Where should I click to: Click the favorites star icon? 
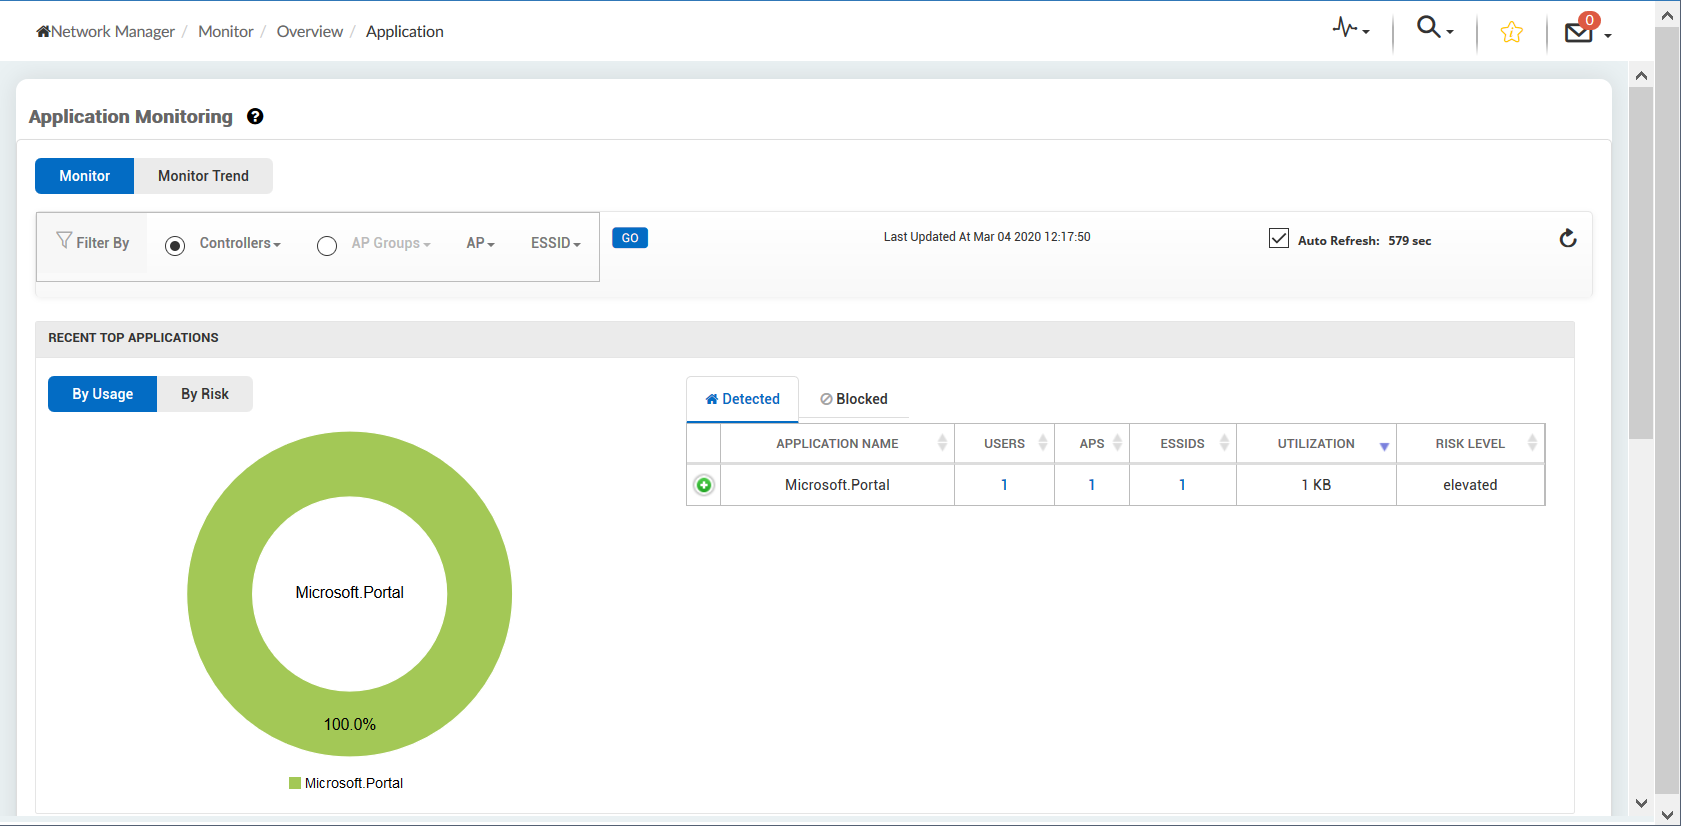[x=1511, y=32]
